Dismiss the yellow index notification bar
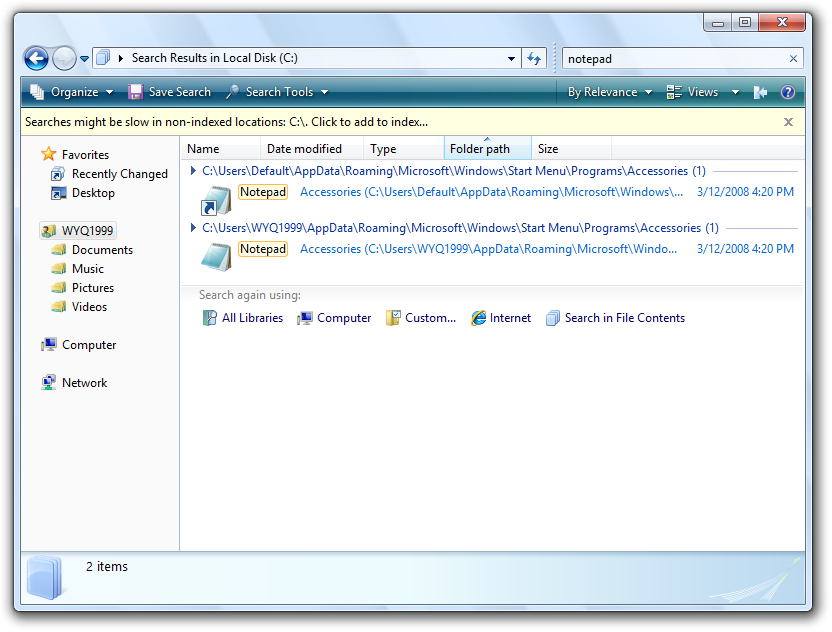 [x=788, y=122]
